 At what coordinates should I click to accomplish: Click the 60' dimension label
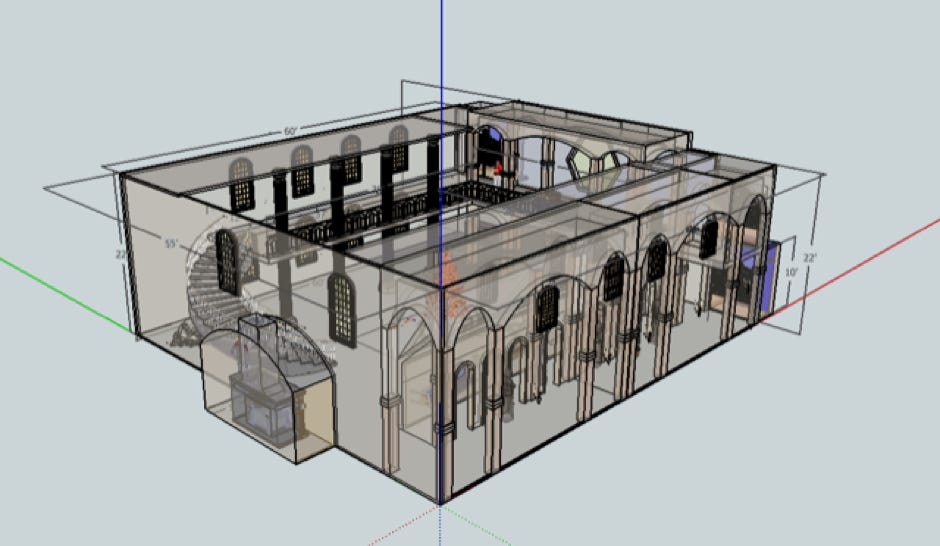coord(291,132)
